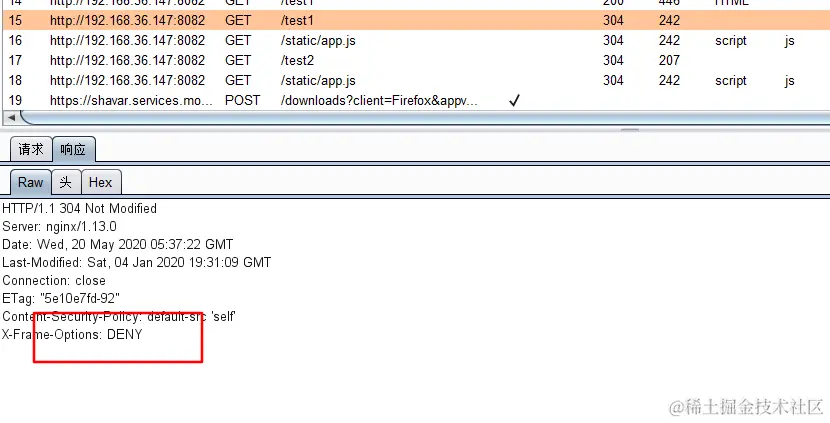This screenshot has height=423, width=830.
Task: Click the 304 status cell in row 15
Action: coord(613,21)
